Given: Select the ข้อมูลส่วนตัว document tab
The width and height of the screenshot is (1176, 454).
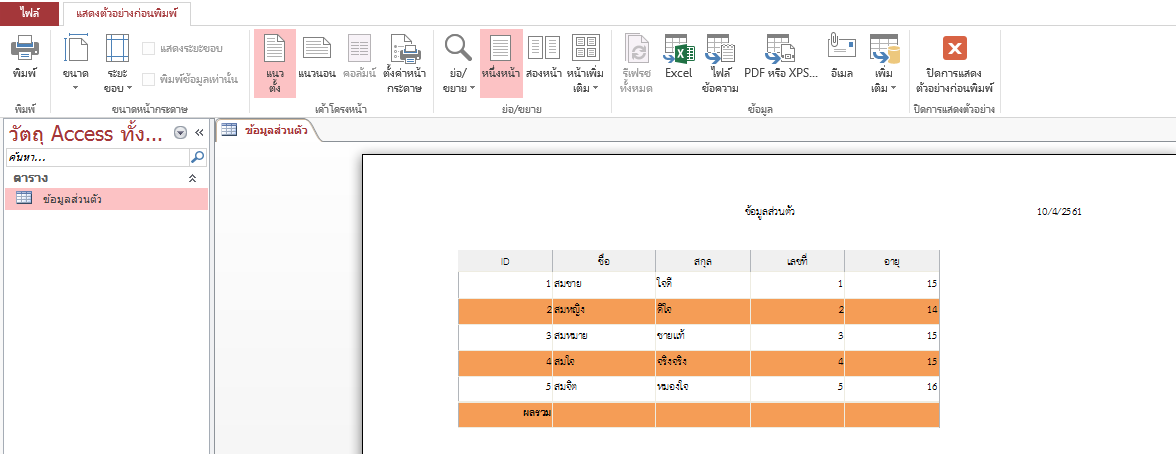Looking at the screenshot, I should click(x=266, y=129).
